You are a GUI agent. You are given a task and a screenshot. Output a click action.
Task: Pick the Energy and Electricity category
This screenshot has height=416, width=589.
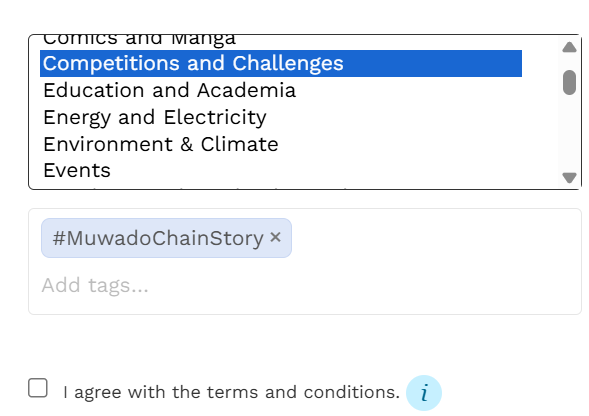281,117
